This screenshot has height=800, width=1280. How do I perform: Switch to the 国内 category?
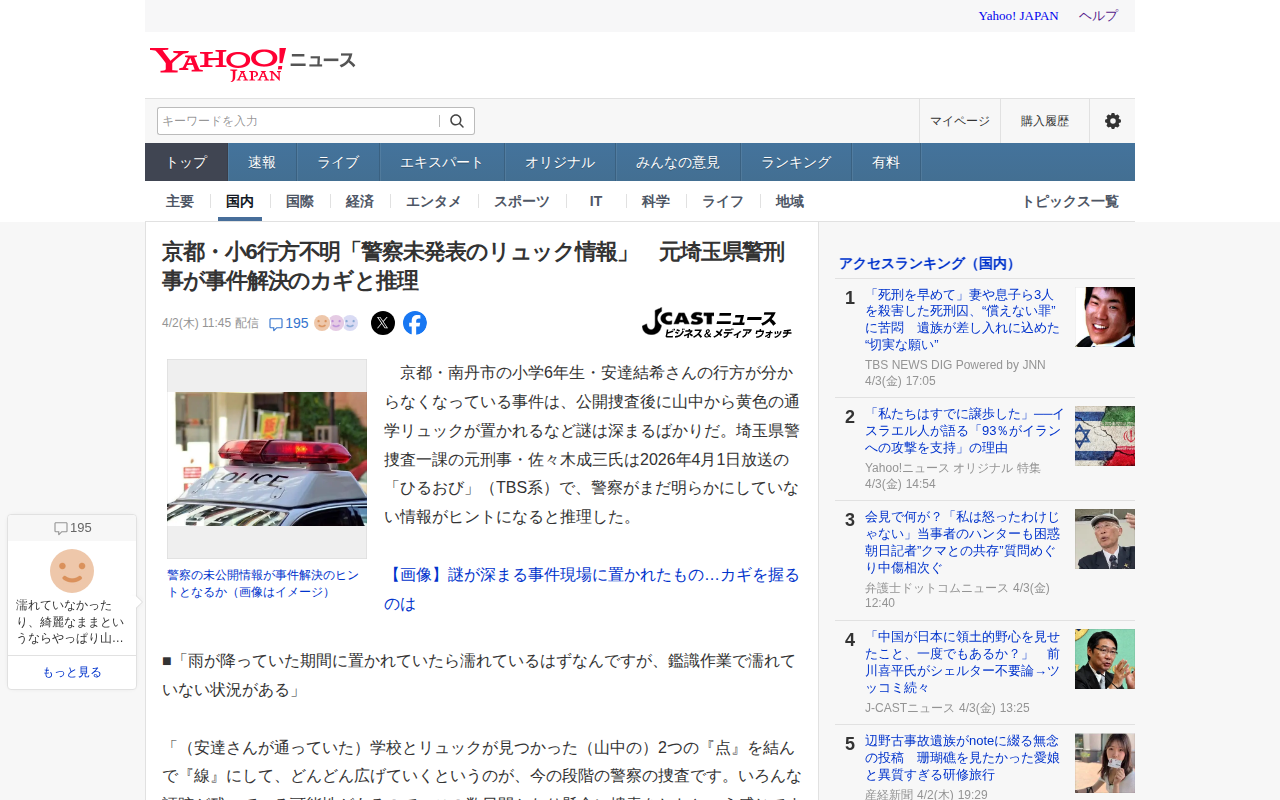(x=240, y=201)
